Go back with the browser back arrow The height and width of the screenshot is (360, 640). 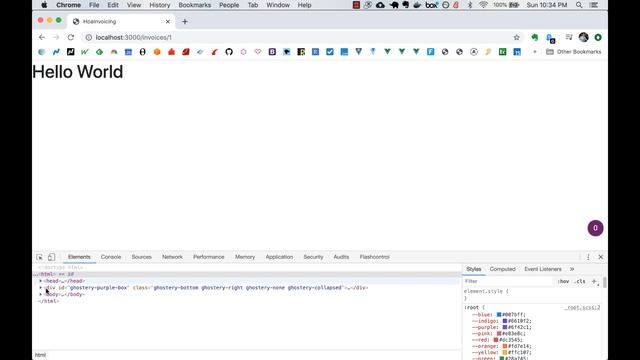[x=42, y=37]
